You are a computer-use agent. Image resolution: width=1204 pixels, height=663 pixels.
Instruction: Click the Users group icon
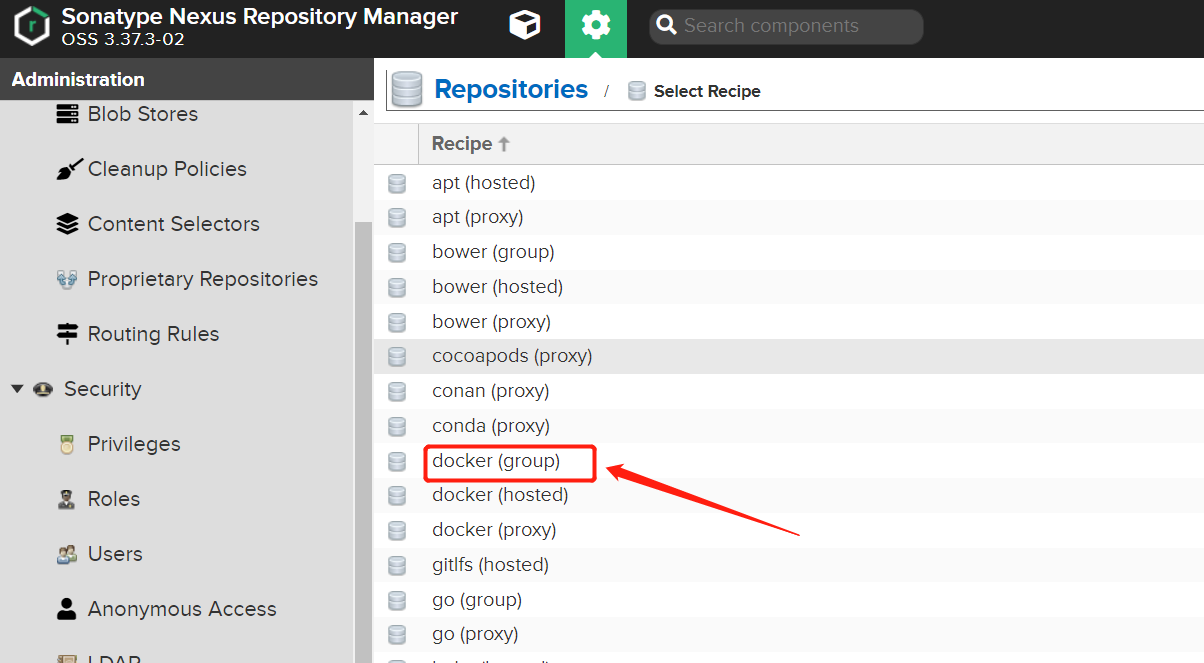point(67,554)
